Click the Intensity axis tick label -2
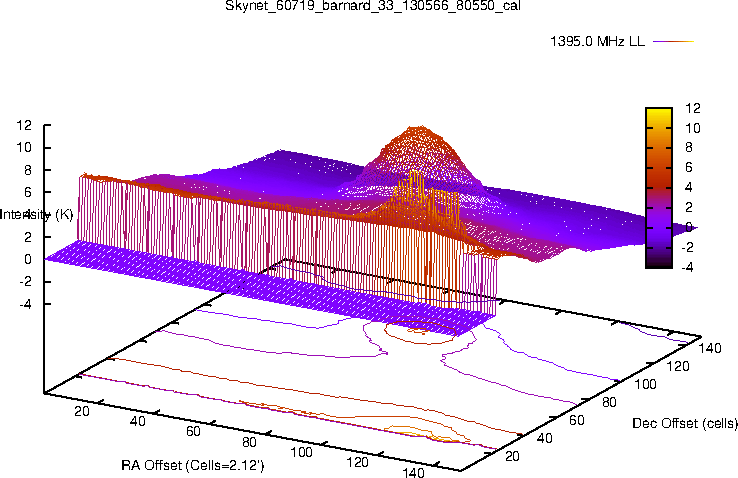 coord(25,281)
